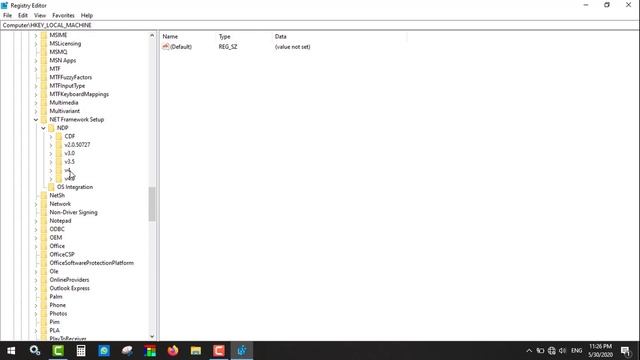Expand the v4.0 key chevron
Screen dimensions: 640x360
pos(51,179)
